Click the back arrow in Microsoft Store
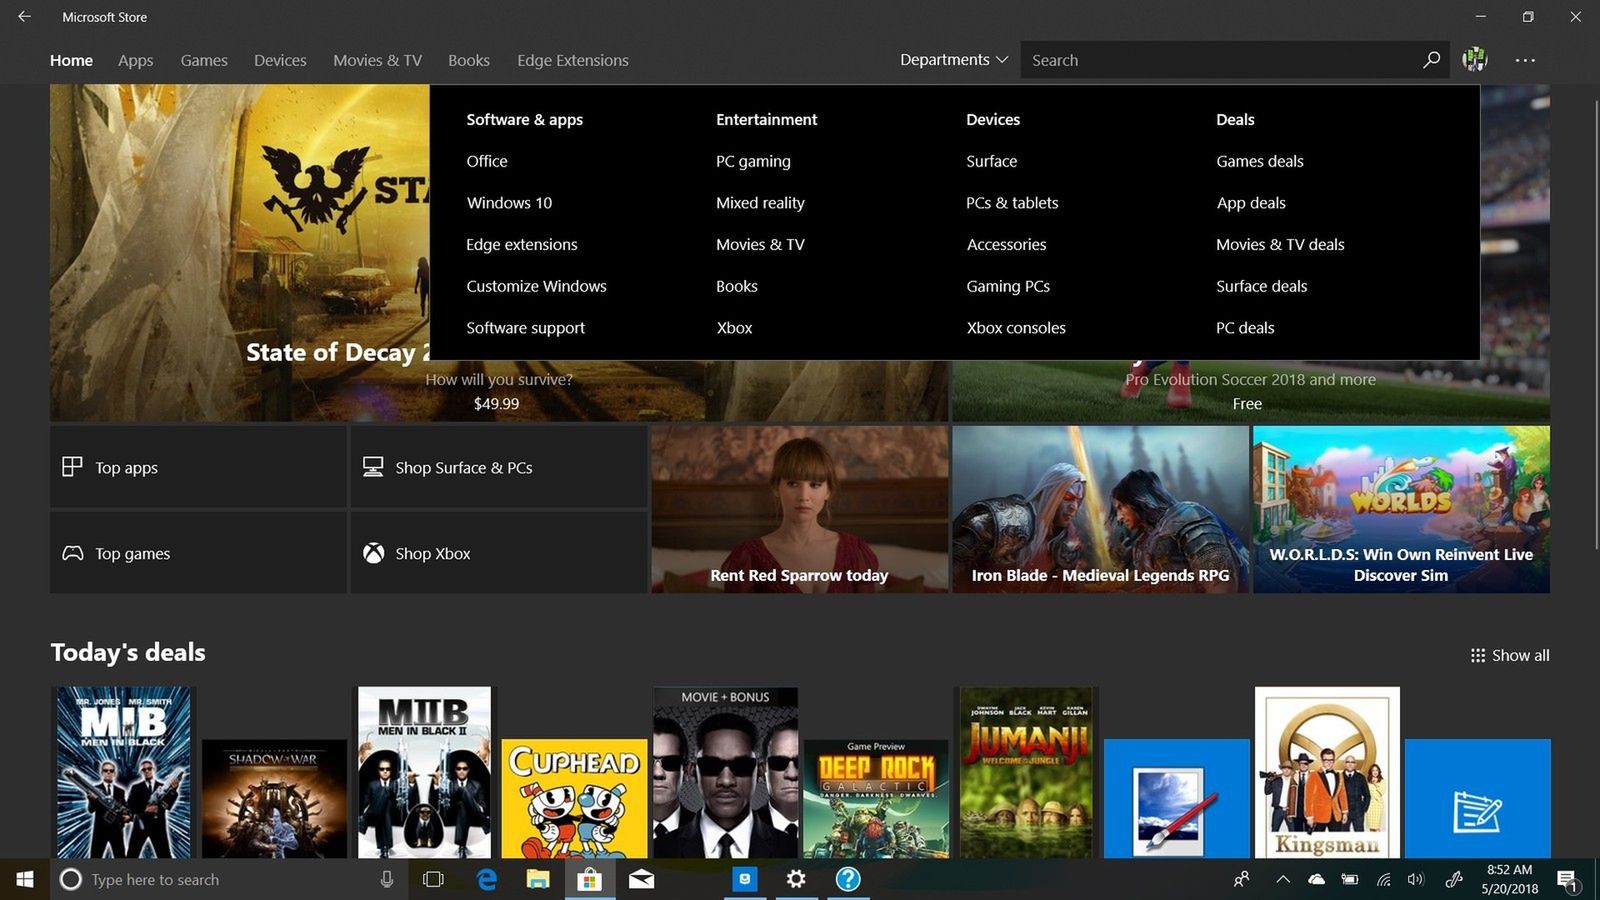The height and width of the screenshot is (900, 1600). pyautogui.click(x=24, y=16)
